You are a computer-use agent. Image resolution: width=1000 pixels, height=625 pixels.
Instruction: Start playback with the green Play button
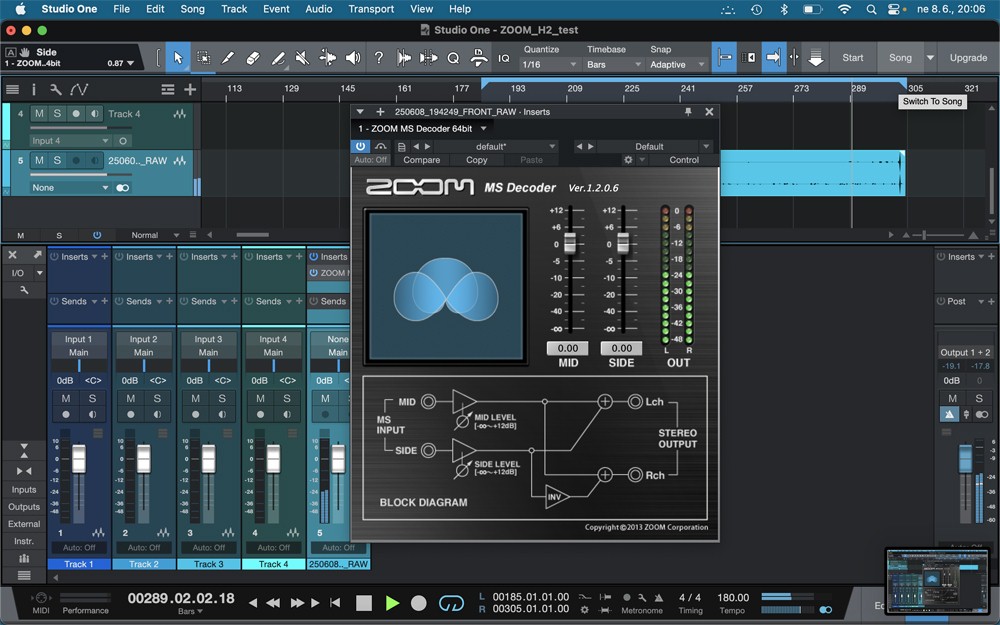pos(392,603)
